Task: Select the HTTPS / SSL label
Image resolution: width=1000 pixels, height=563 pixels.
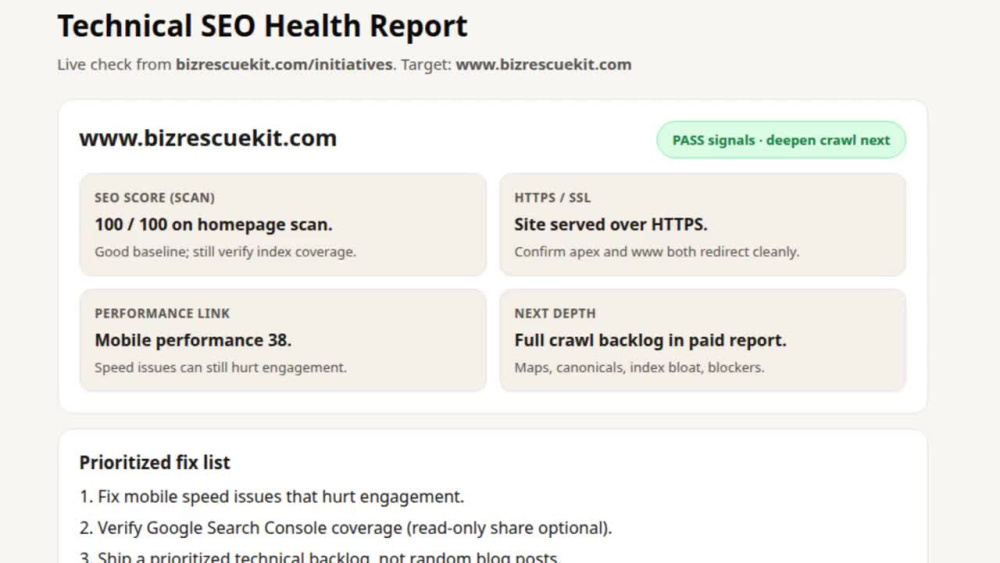Action: pos(552,198)
